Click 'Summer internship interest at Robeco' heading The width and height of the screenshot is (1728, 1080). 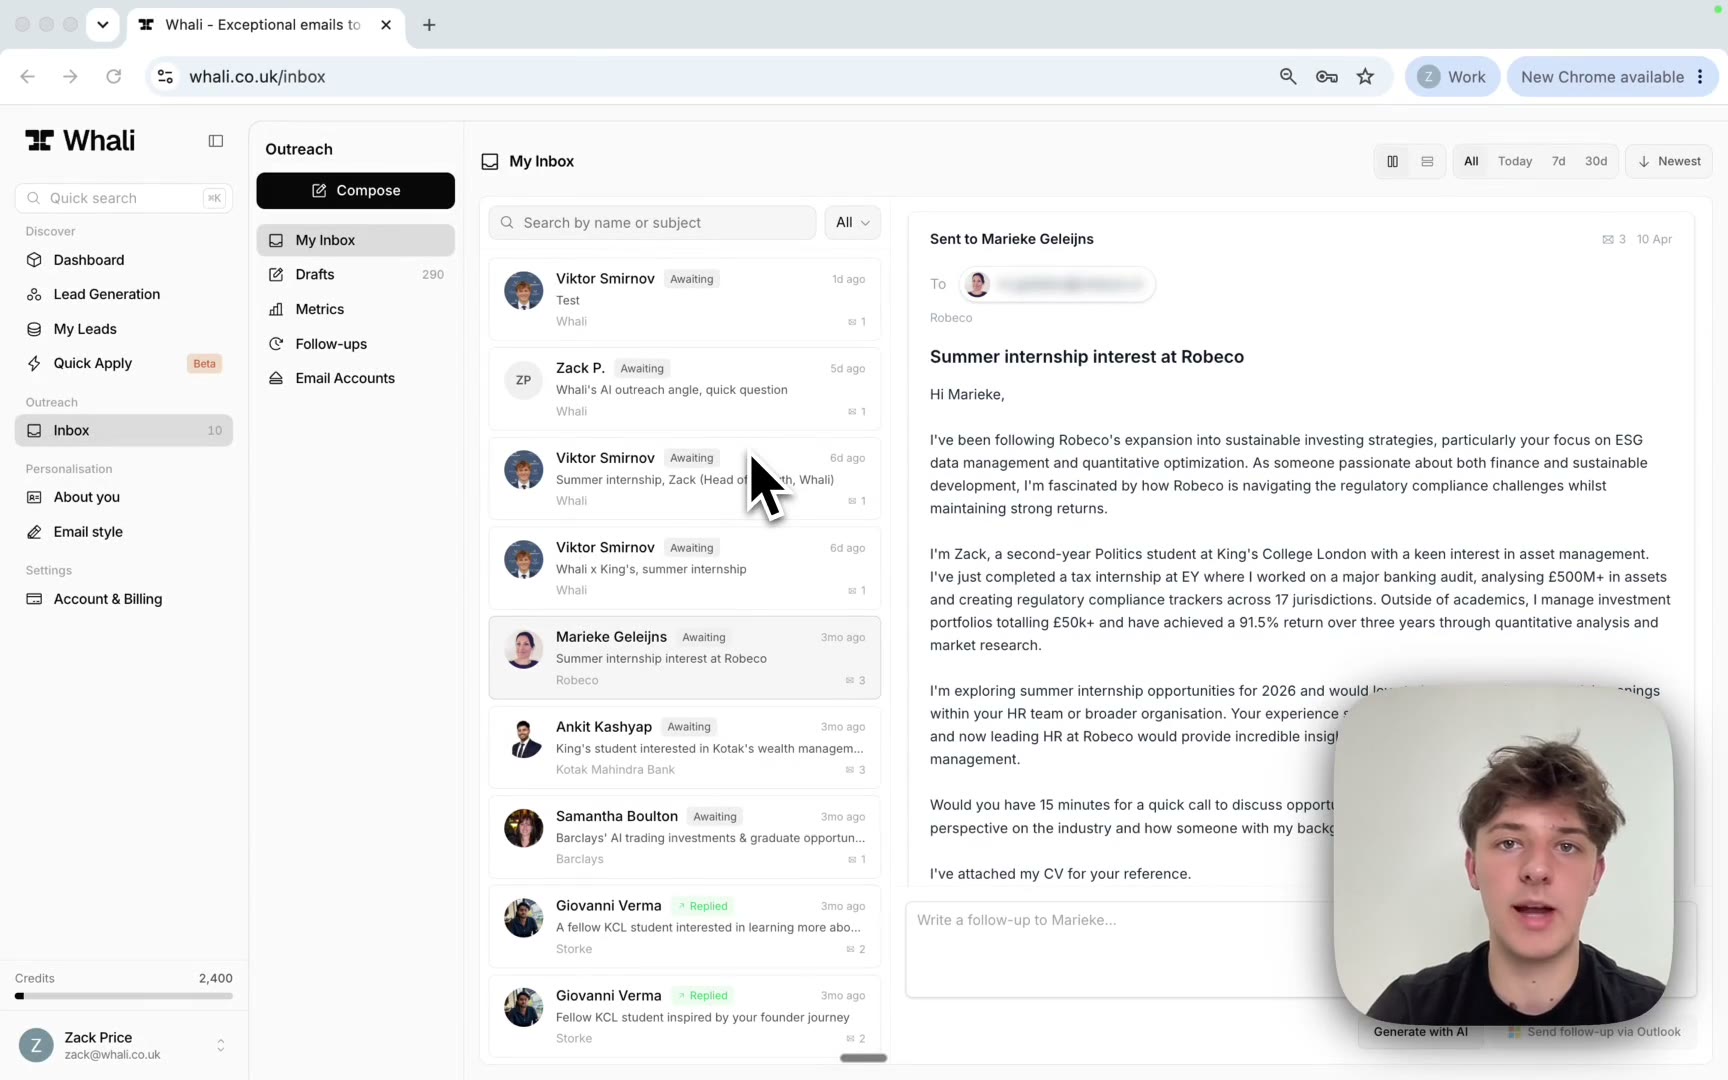tap(1087, 357)
